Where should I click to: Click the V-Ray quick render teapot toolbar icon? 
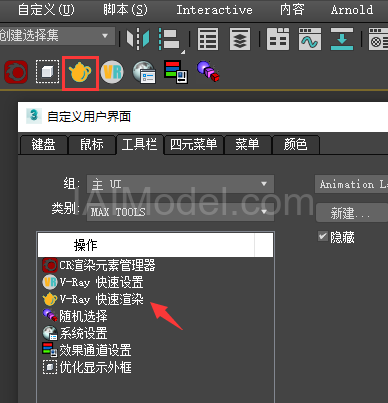point(80,73)
